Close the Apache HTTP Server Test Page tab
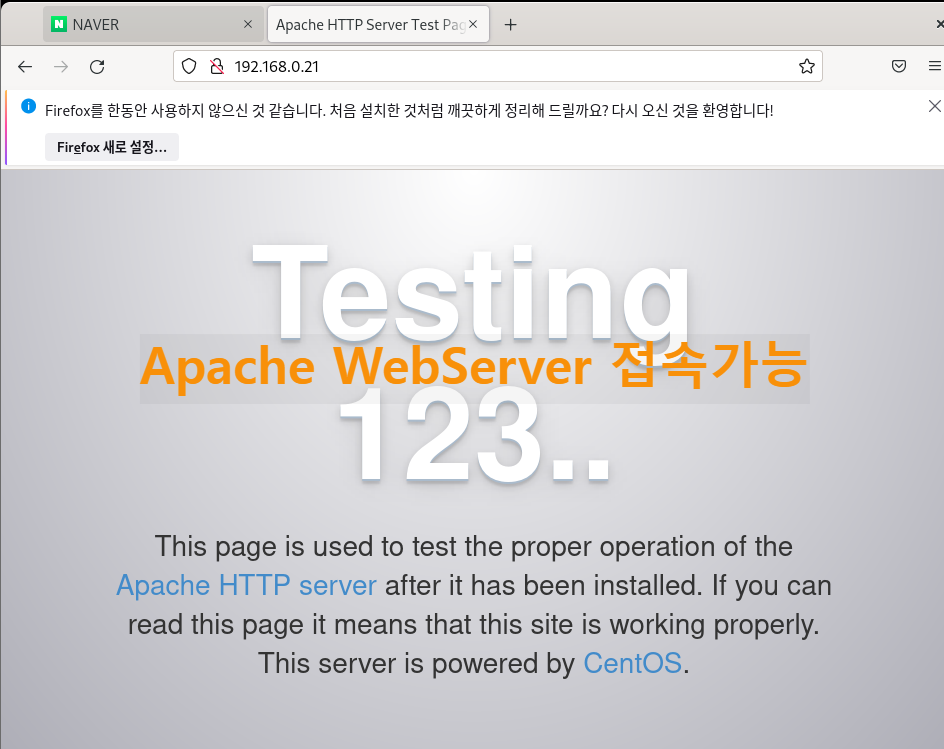This screenshot has width=944, height=749. pos(473,24)
